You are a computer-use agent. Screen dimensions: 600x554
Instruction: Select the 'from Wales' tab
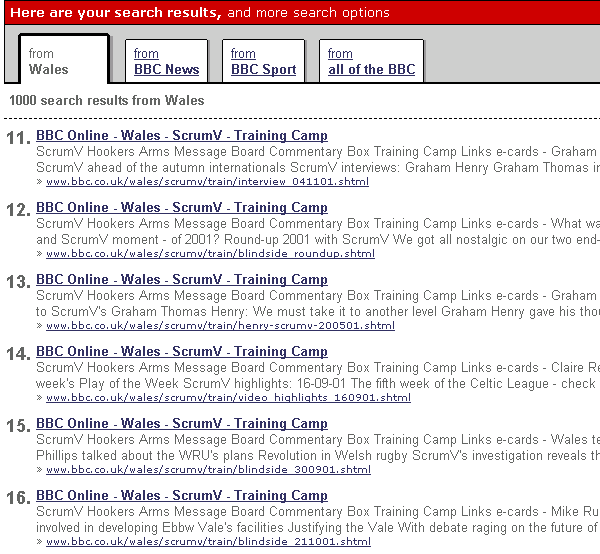(x=64, y=60)
